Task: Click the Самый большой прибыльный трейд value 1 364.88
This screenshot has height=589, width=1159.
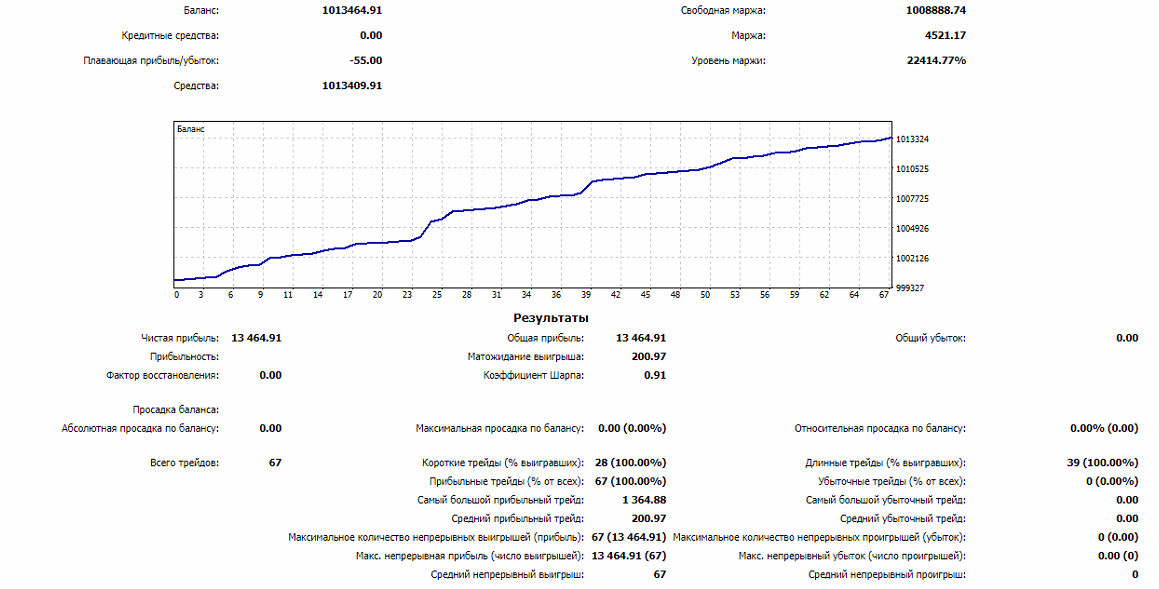Action: (x=644, y=500)
